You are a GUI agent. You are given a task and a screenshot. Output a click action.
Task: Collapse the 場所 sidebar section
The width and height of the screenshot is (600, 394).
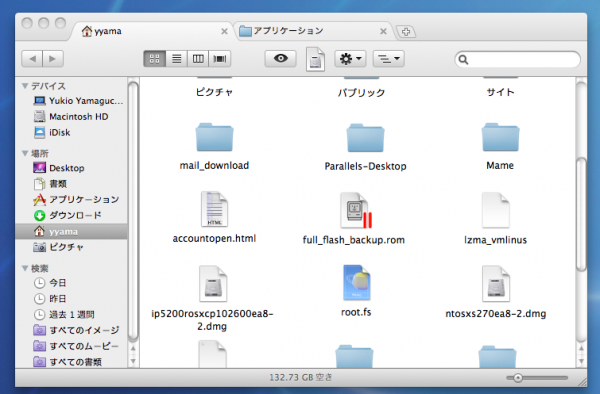[25, 153]
